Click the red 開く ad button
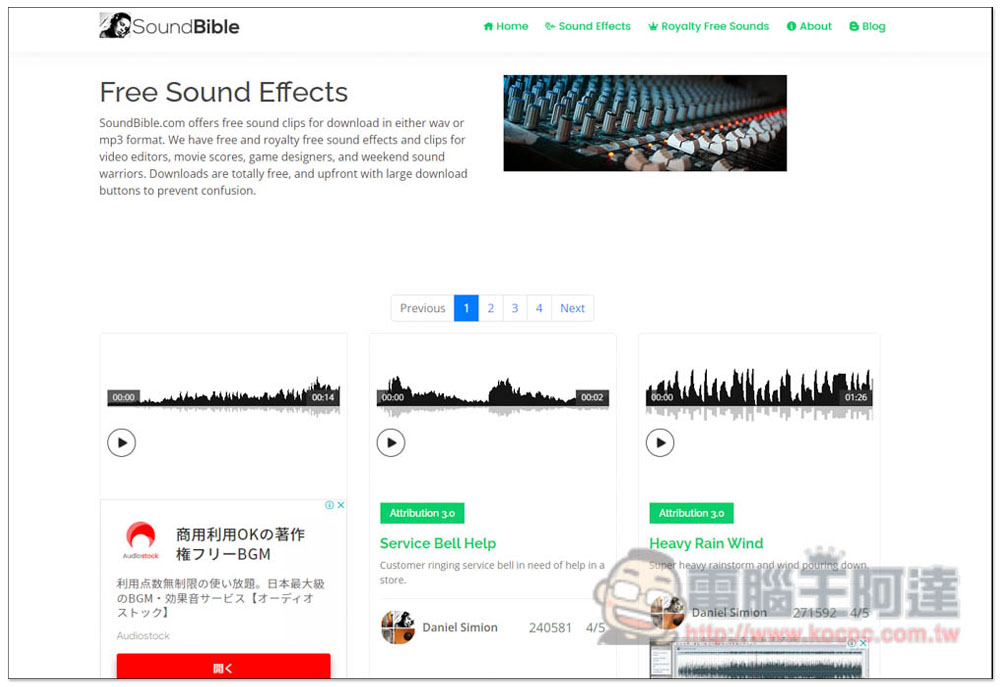Image resolution: width=1000 pixels, height=687 pixels. tap(223, 667)
